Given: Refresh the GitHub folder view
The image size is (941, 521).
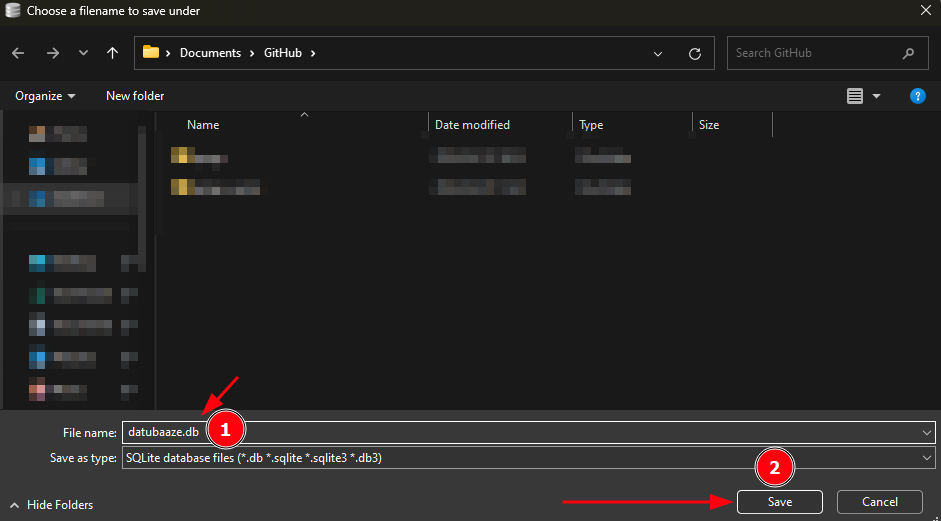Looking at the screenshot, I should pos(695,54).
